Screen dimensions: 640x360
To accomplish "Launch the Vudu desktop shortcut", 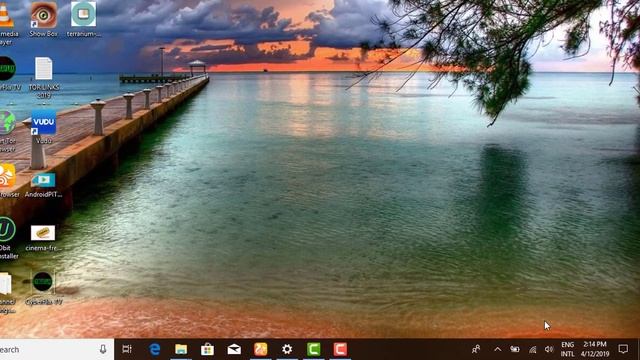I will pos(44,127).
